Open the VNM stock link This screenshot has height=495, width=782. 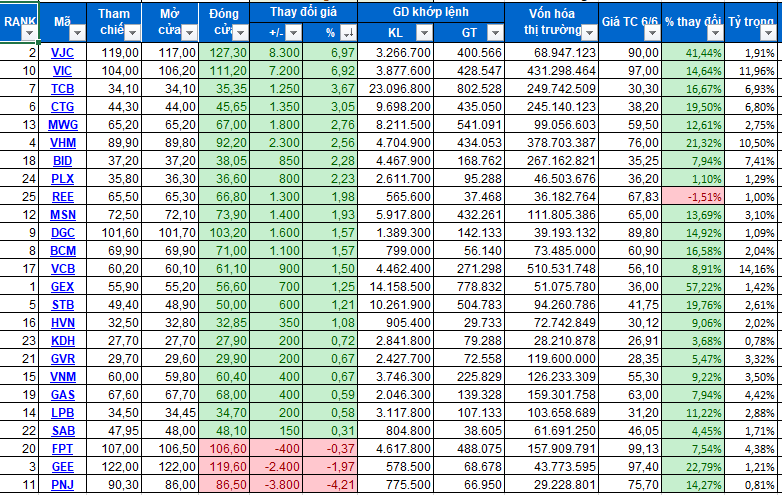pyautogui.click(x=63, y=376)
